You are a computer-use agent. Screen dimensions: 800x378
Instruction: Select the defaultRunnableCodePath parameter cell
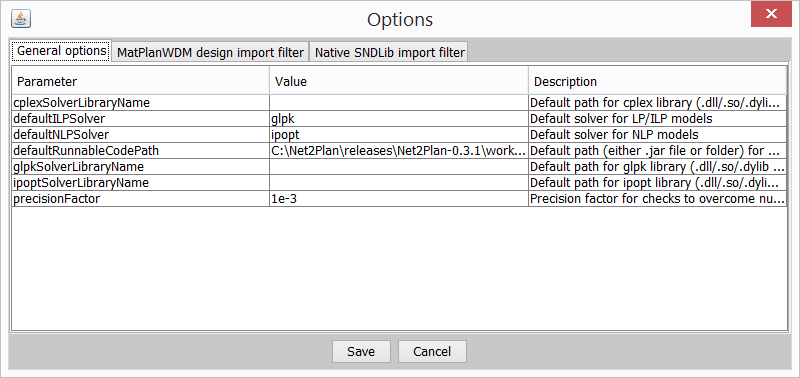tap(141, 150)
